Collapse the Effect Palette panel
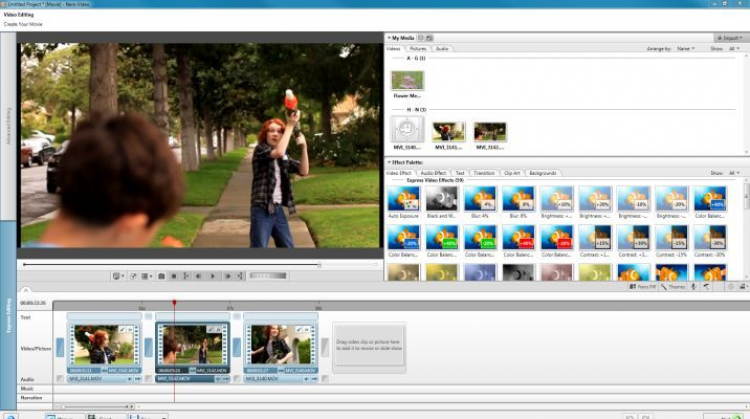 pos(389,161)
